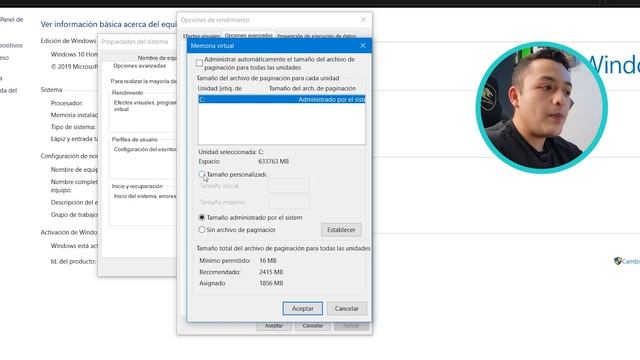The image size is (640, 360).
Task: Click Recomendado value 2415 MB
Action: pos(271,272)
